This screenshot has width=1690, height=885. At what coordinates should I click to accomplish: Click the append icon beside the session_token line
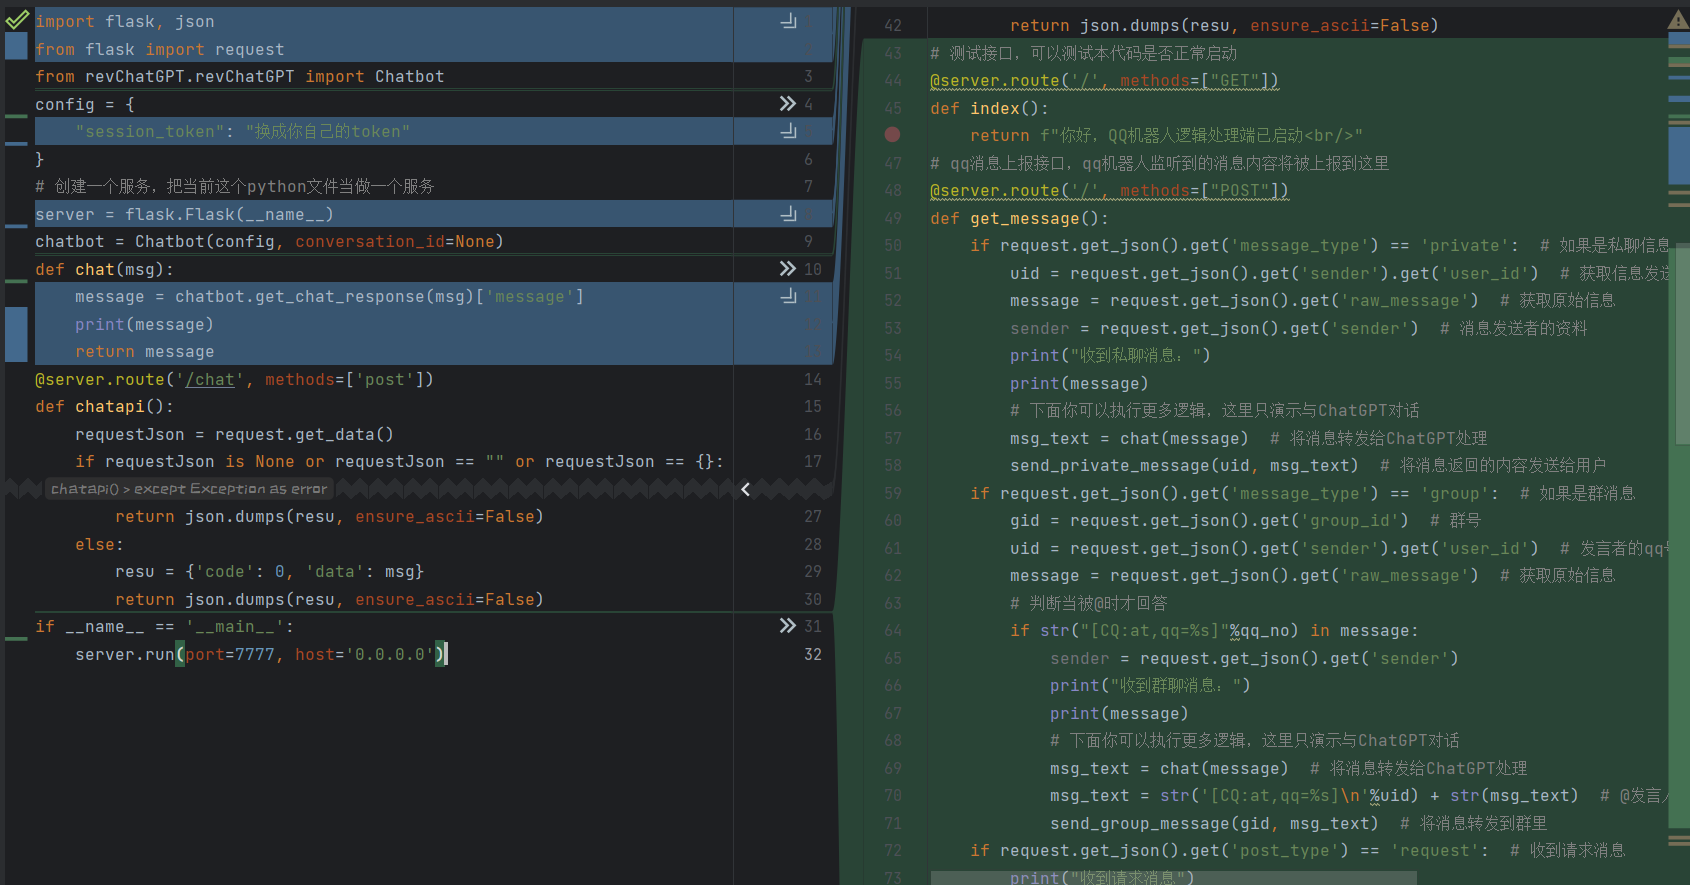click(788, 131)
